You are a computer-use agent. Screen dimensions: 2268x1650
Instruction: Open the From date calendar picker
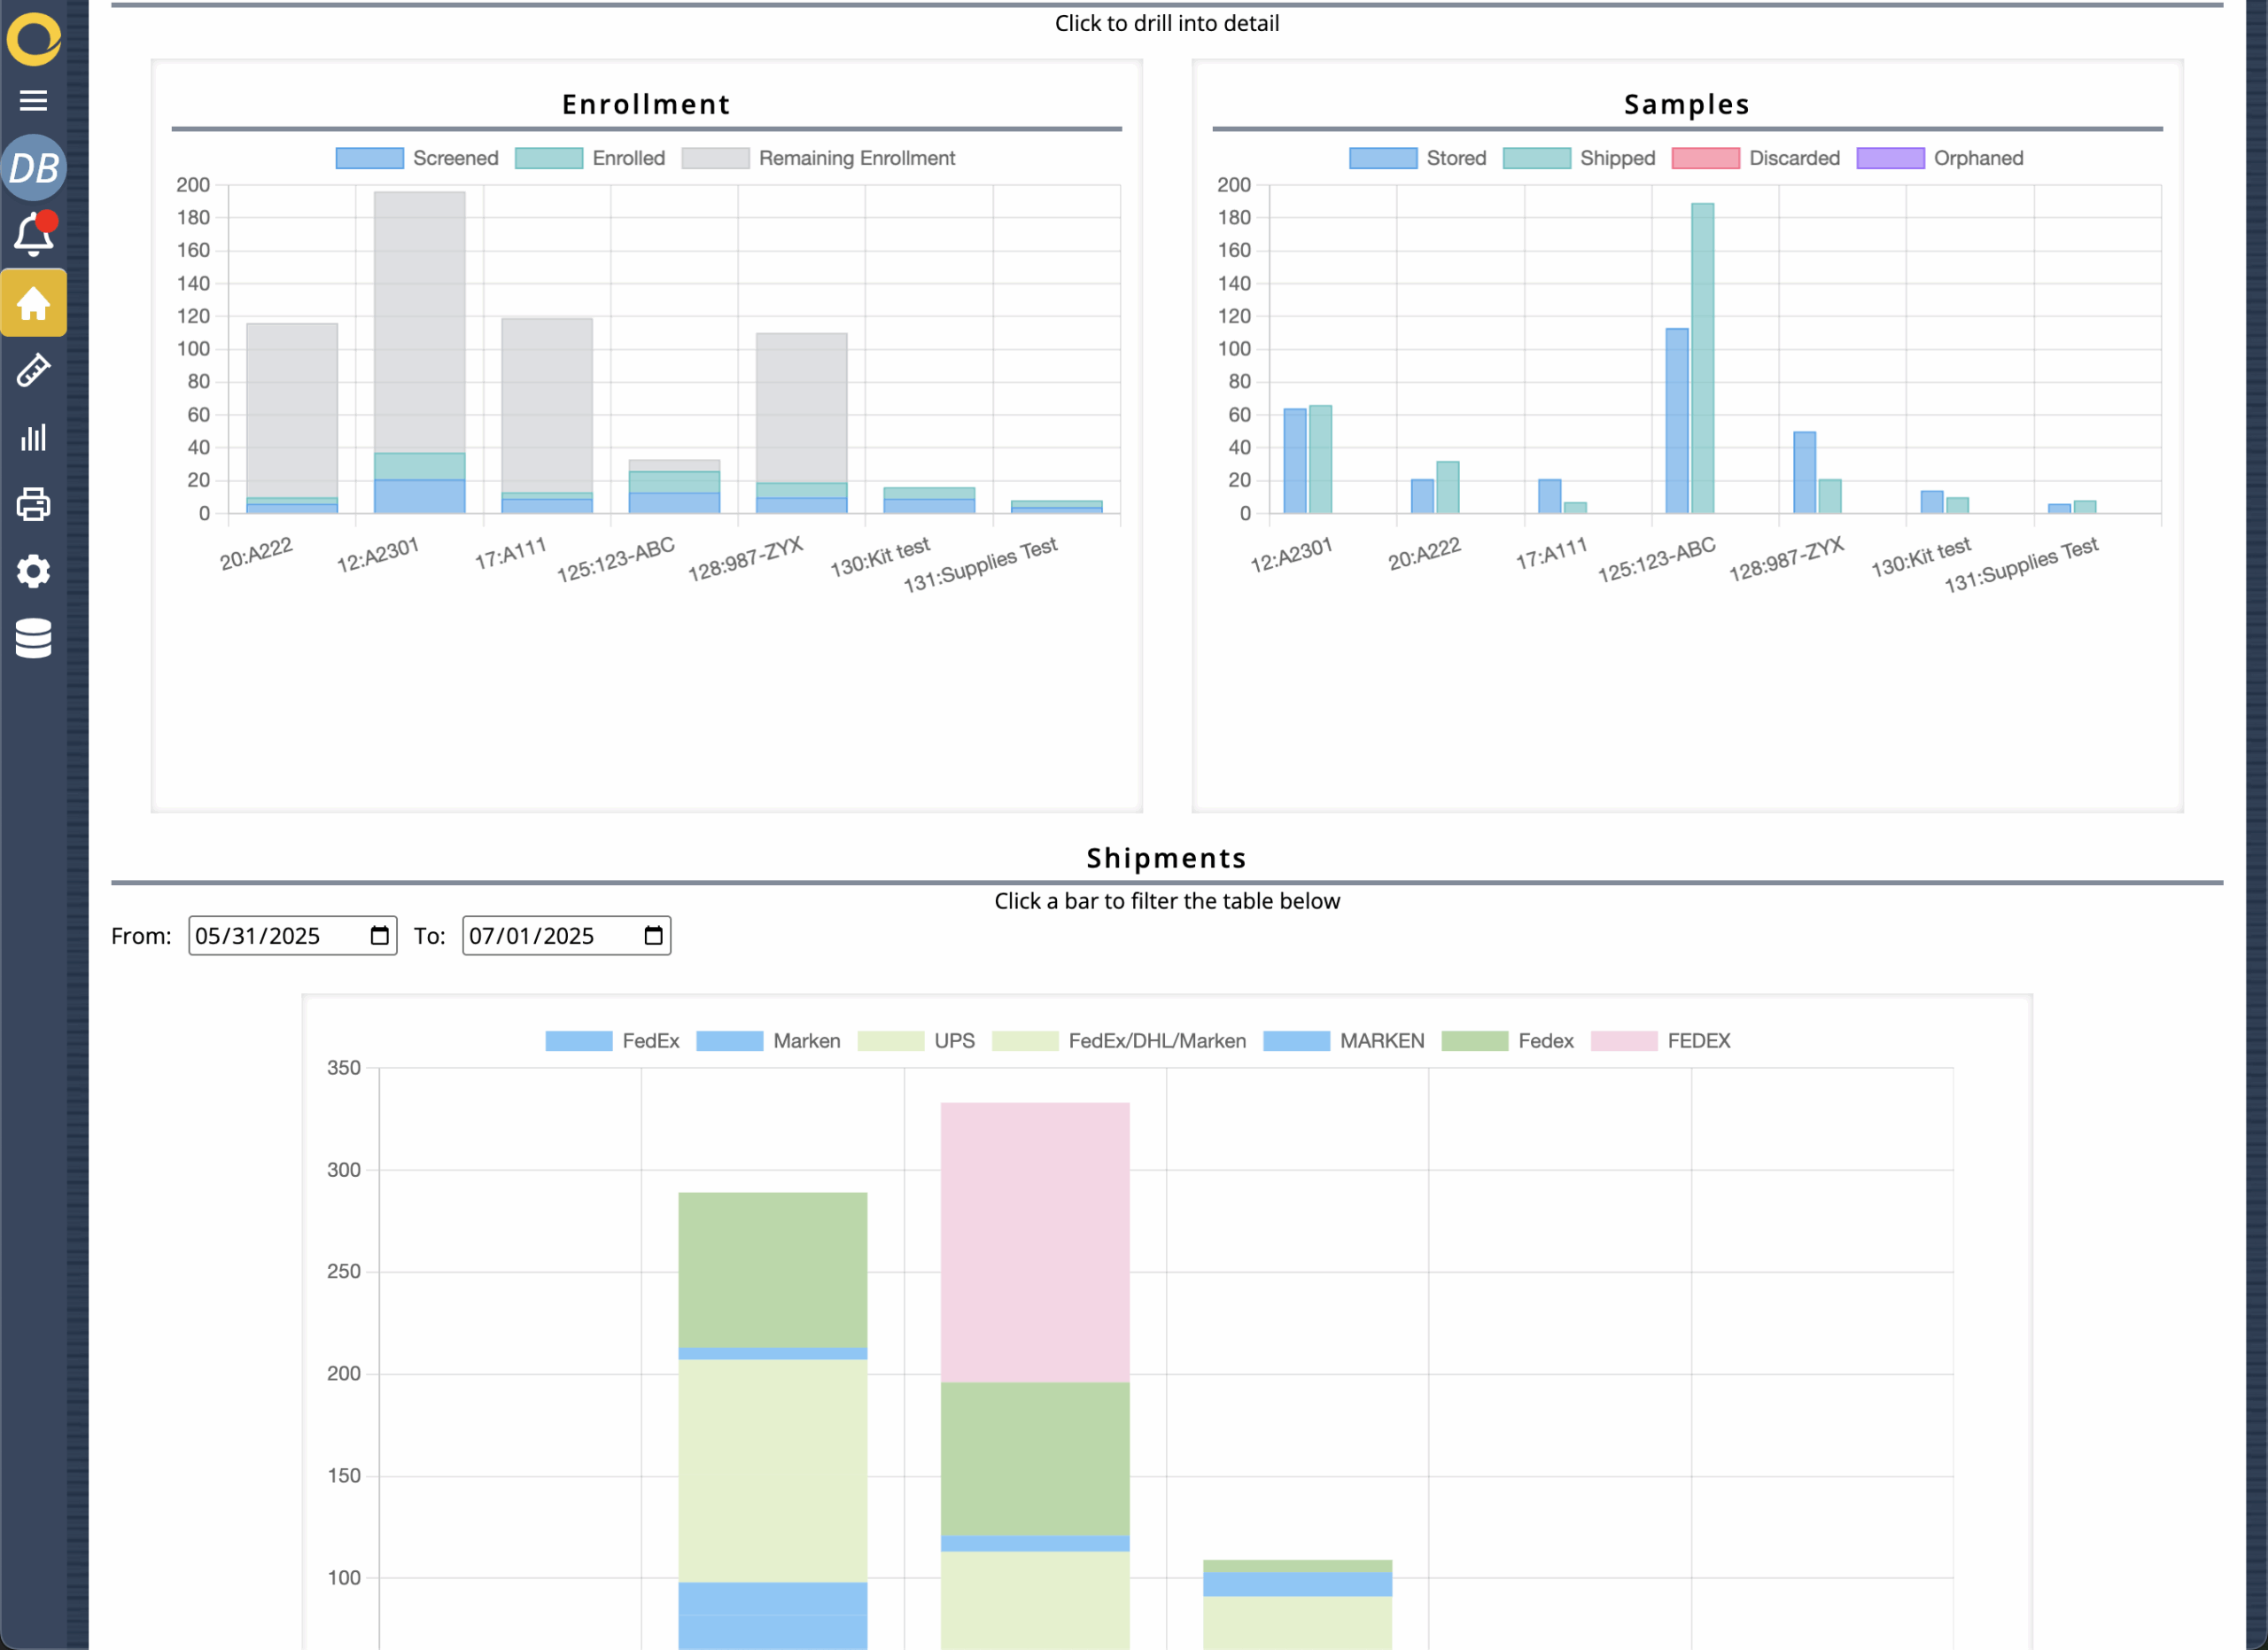379,935
